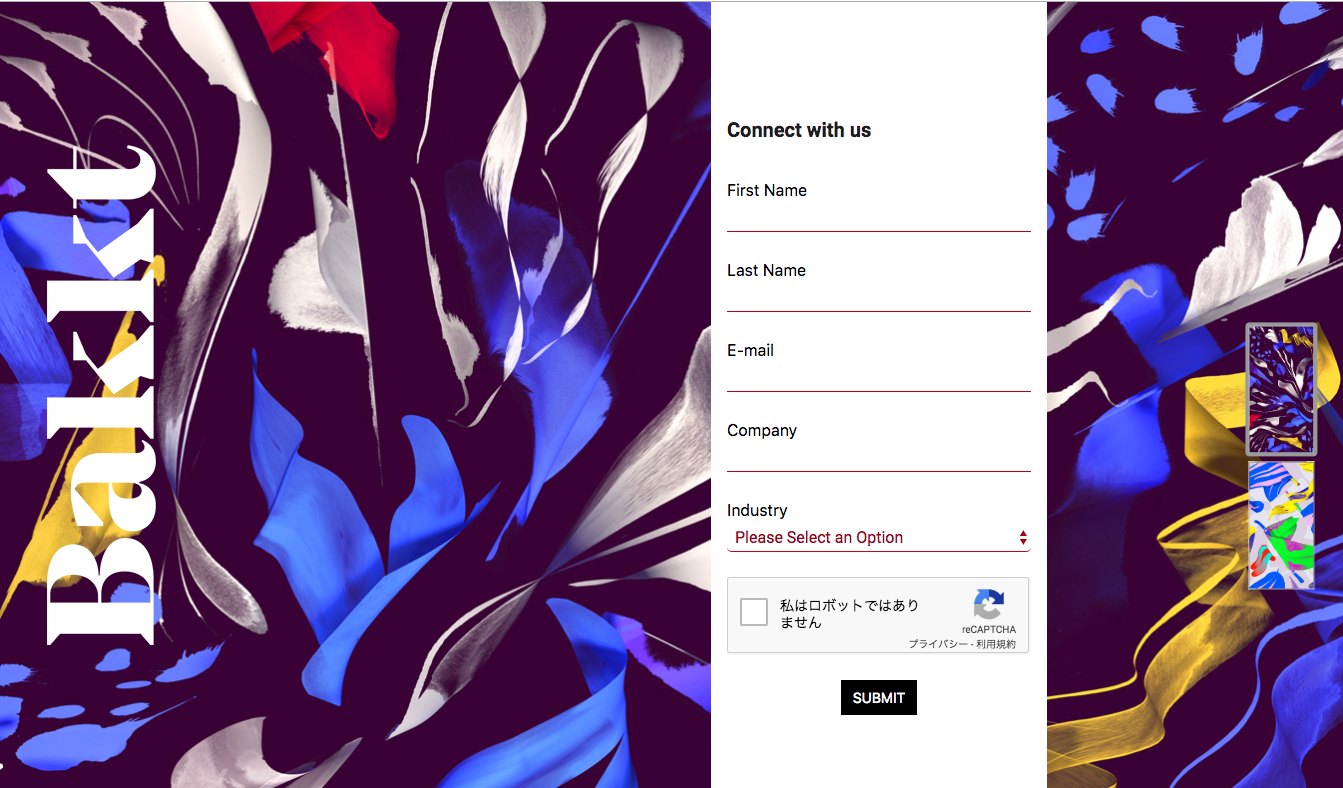This screenshot has width=1343, height=788.
Task: Click the "Company" field label
Action: pos(762,431)
